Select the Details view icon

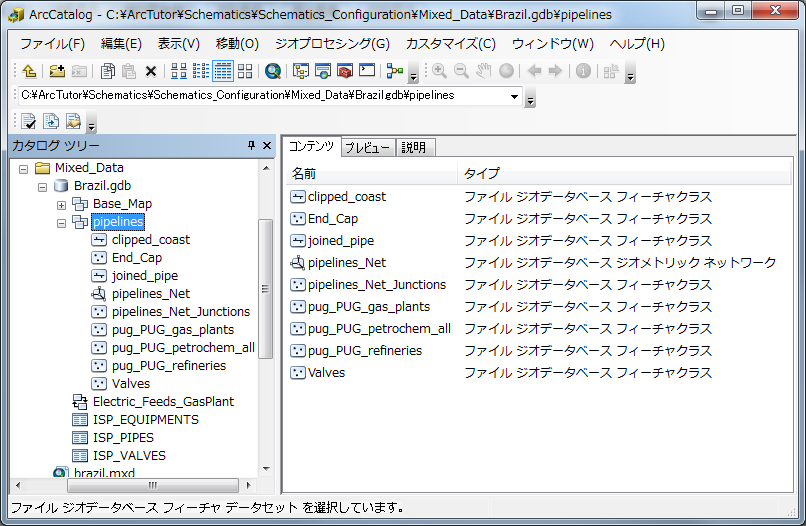223,71
